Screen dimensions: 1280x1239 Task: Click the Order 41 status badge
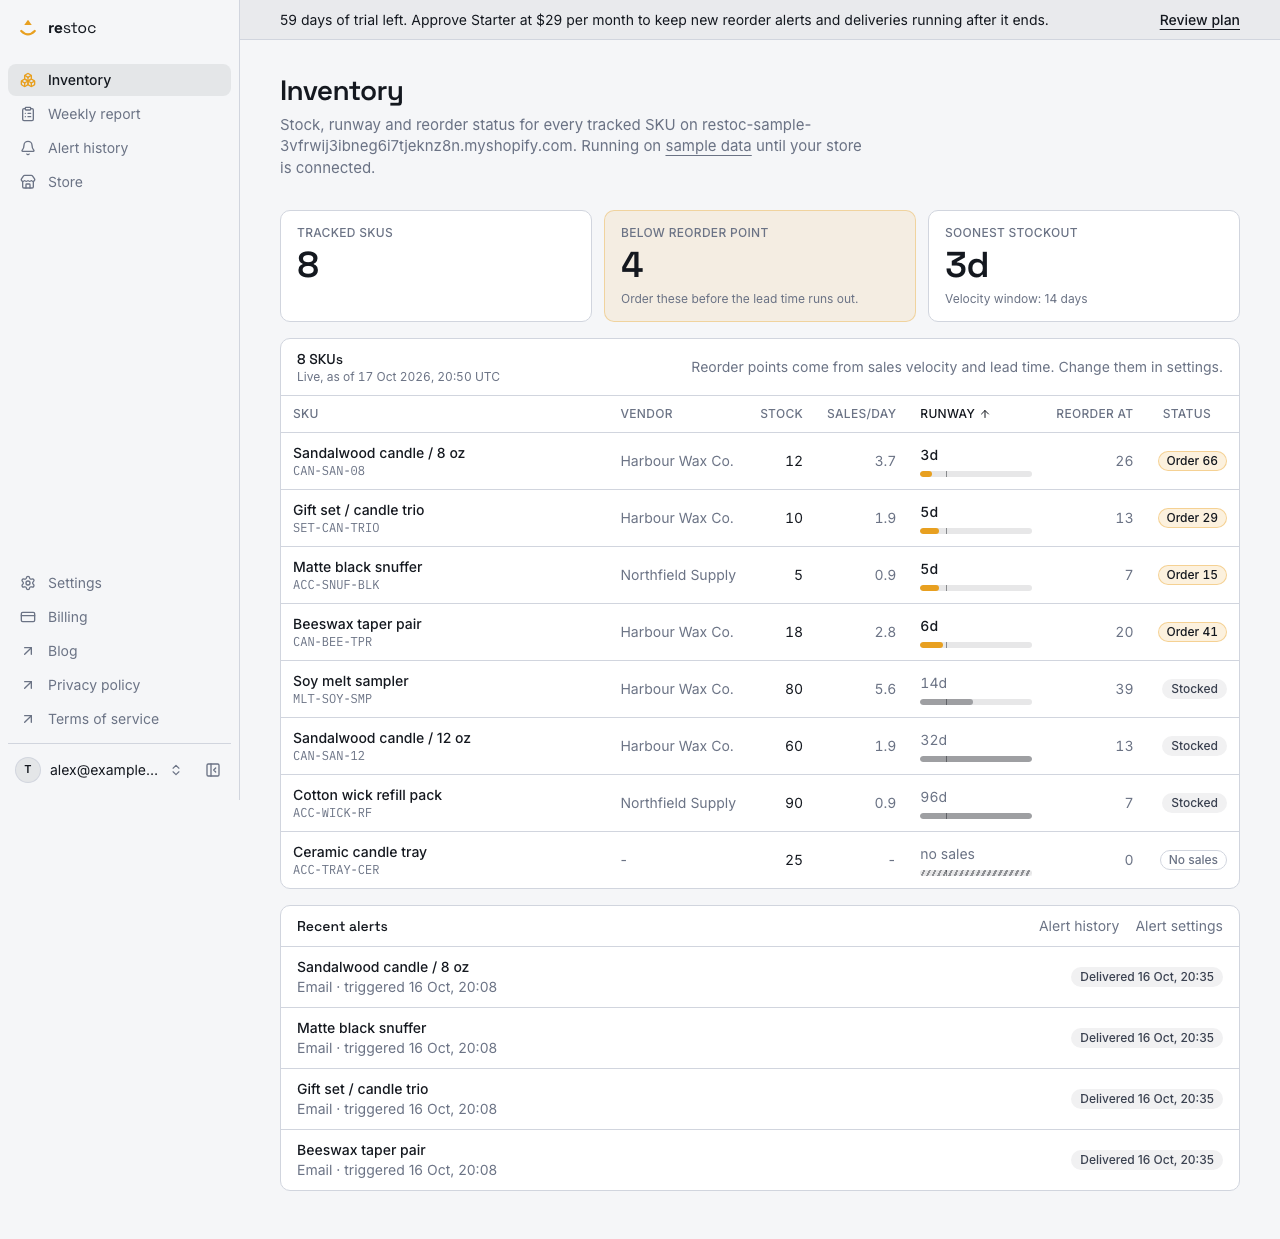(x=1192, y=632)
